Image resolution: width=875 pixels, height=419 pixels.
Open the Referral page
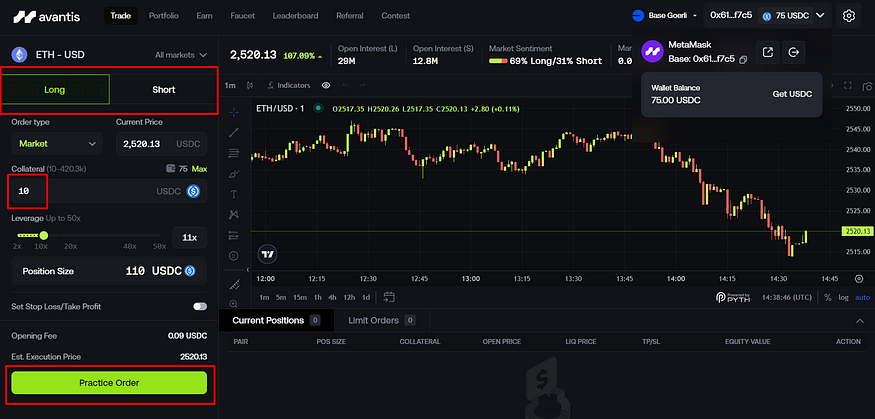[x=350, y=16]
